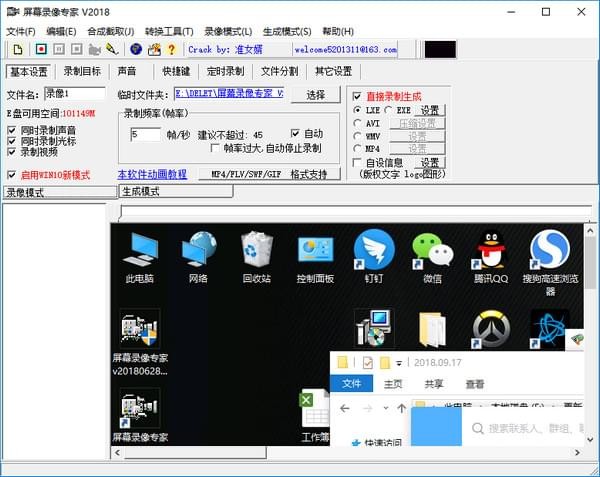Switch to the 快捷键 tab

click(176, 71)
